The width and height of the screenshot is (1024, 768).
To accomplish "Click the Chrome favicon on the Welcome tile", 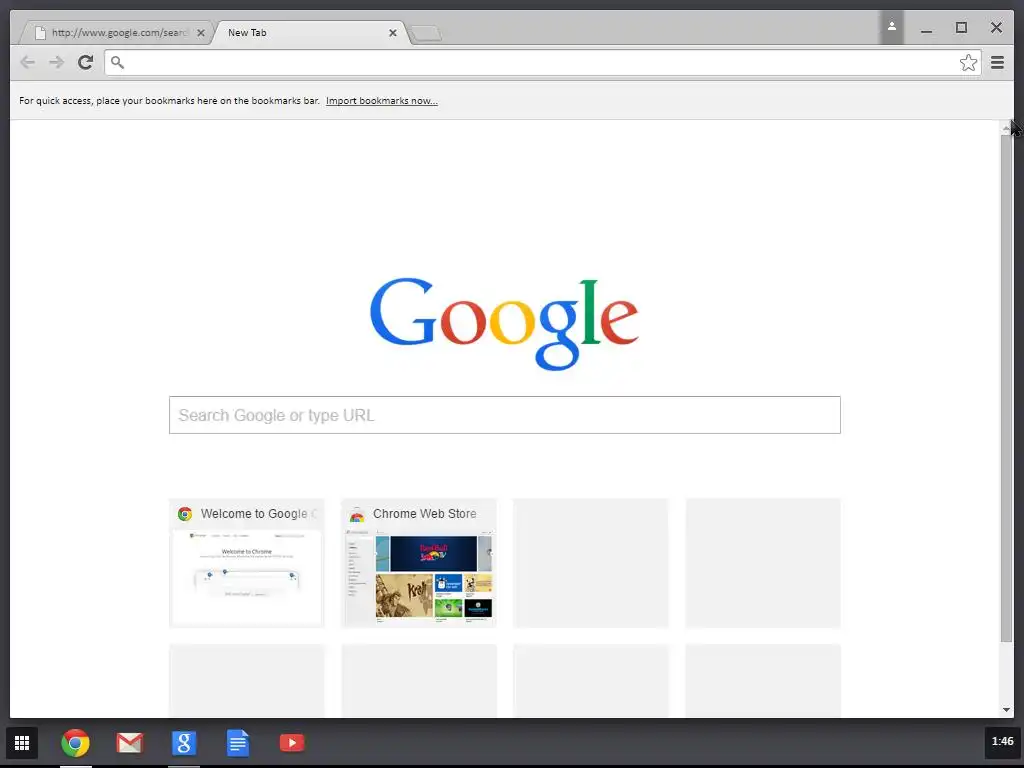I will (x=185, y=514).
